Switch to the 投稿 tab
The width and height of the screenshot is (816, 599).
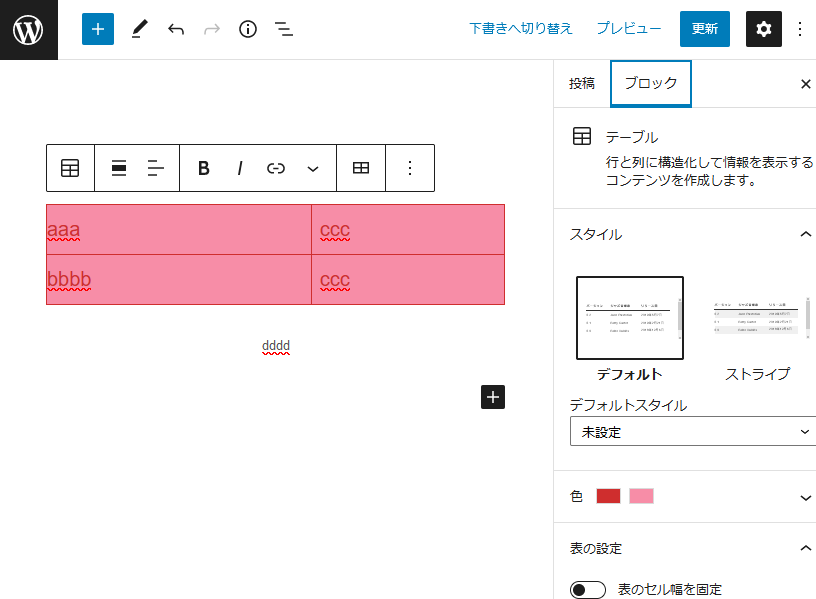tap(581, 84)
